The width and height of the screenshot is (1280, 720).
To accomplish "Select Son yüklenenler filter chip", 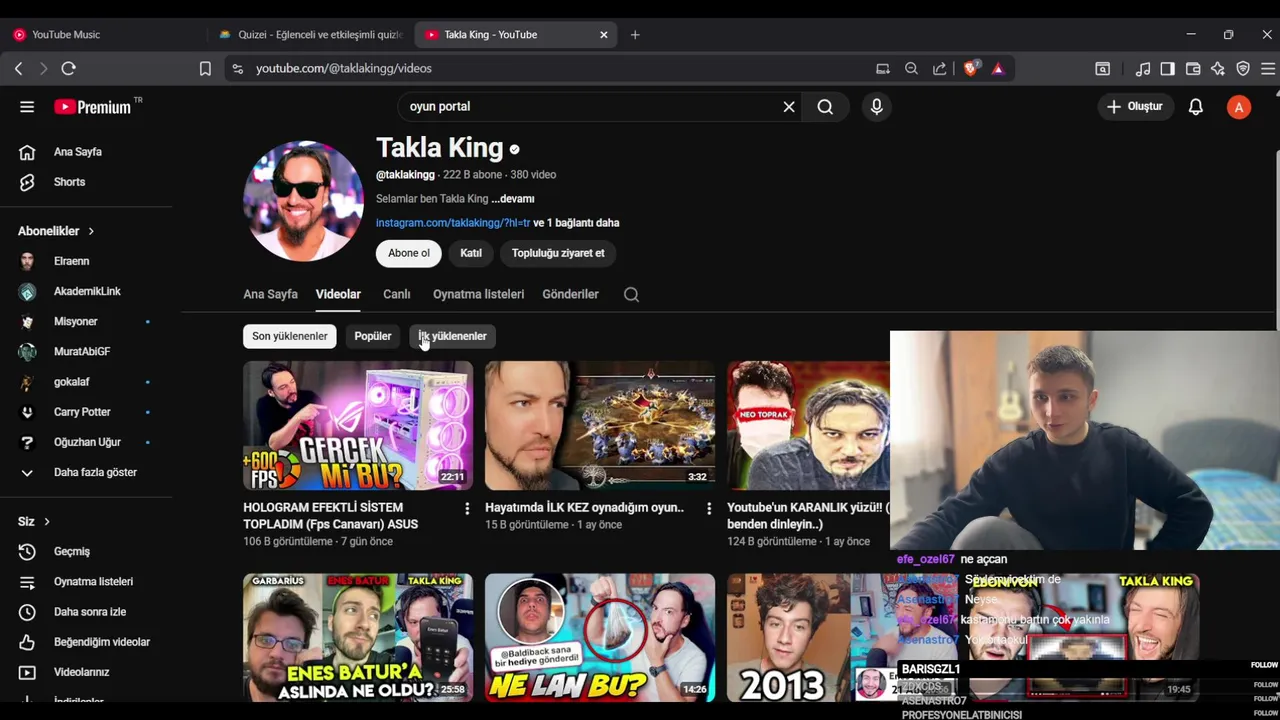I will point(290,336).
